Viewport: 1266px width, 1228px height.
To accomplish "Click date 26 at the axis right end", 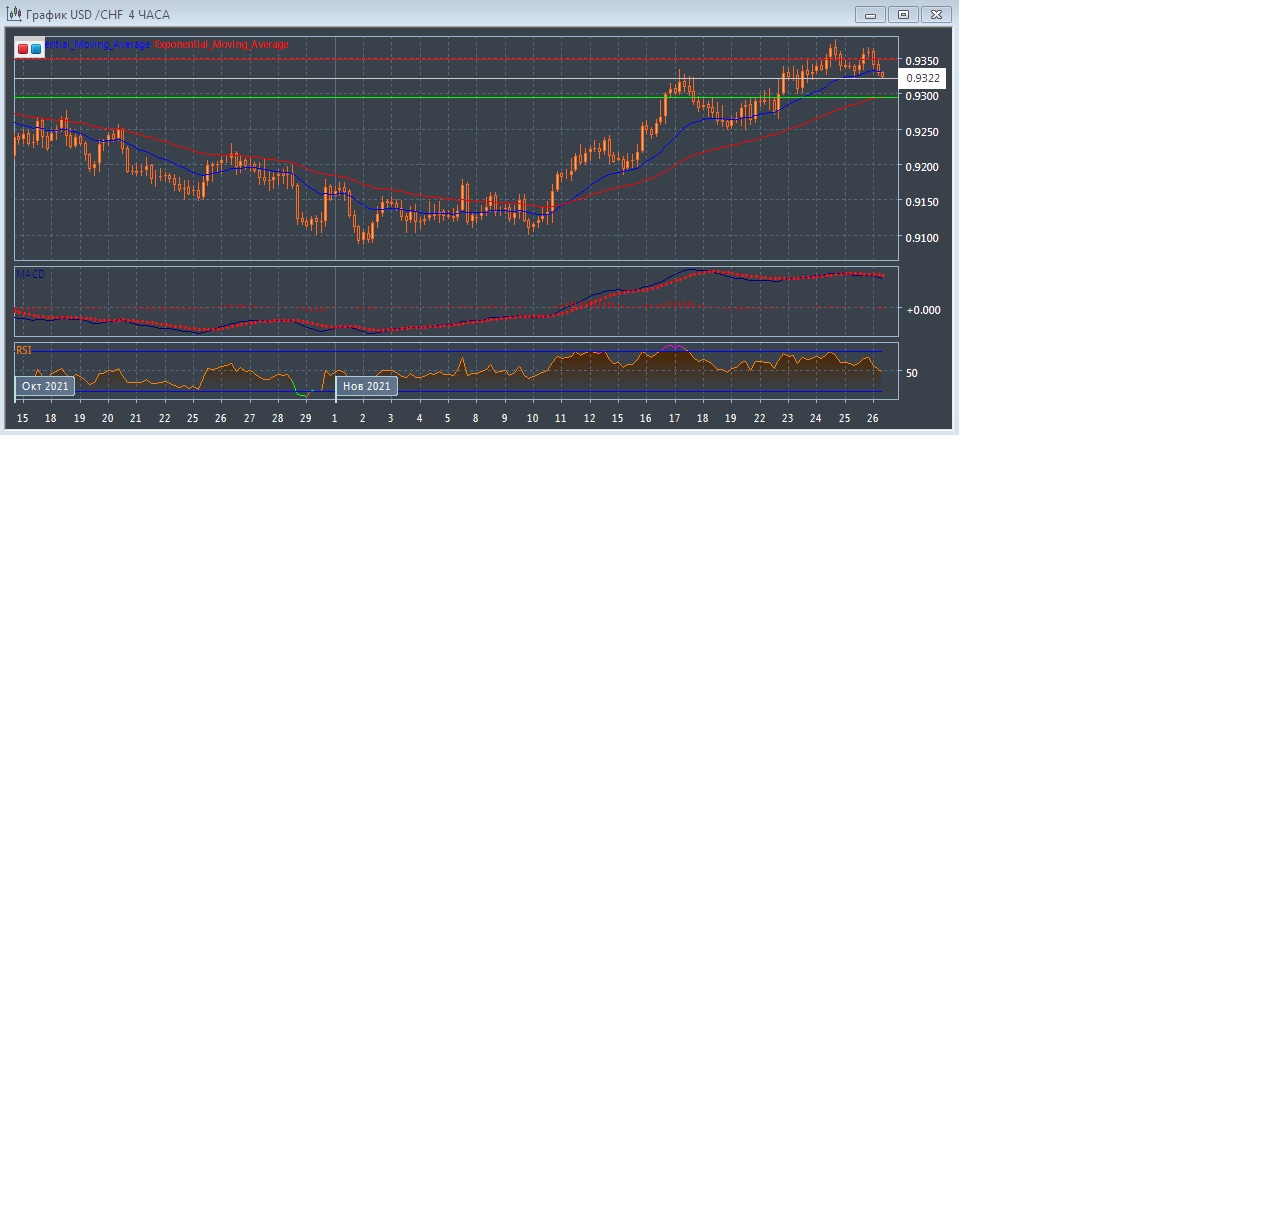I will [872, 418].
